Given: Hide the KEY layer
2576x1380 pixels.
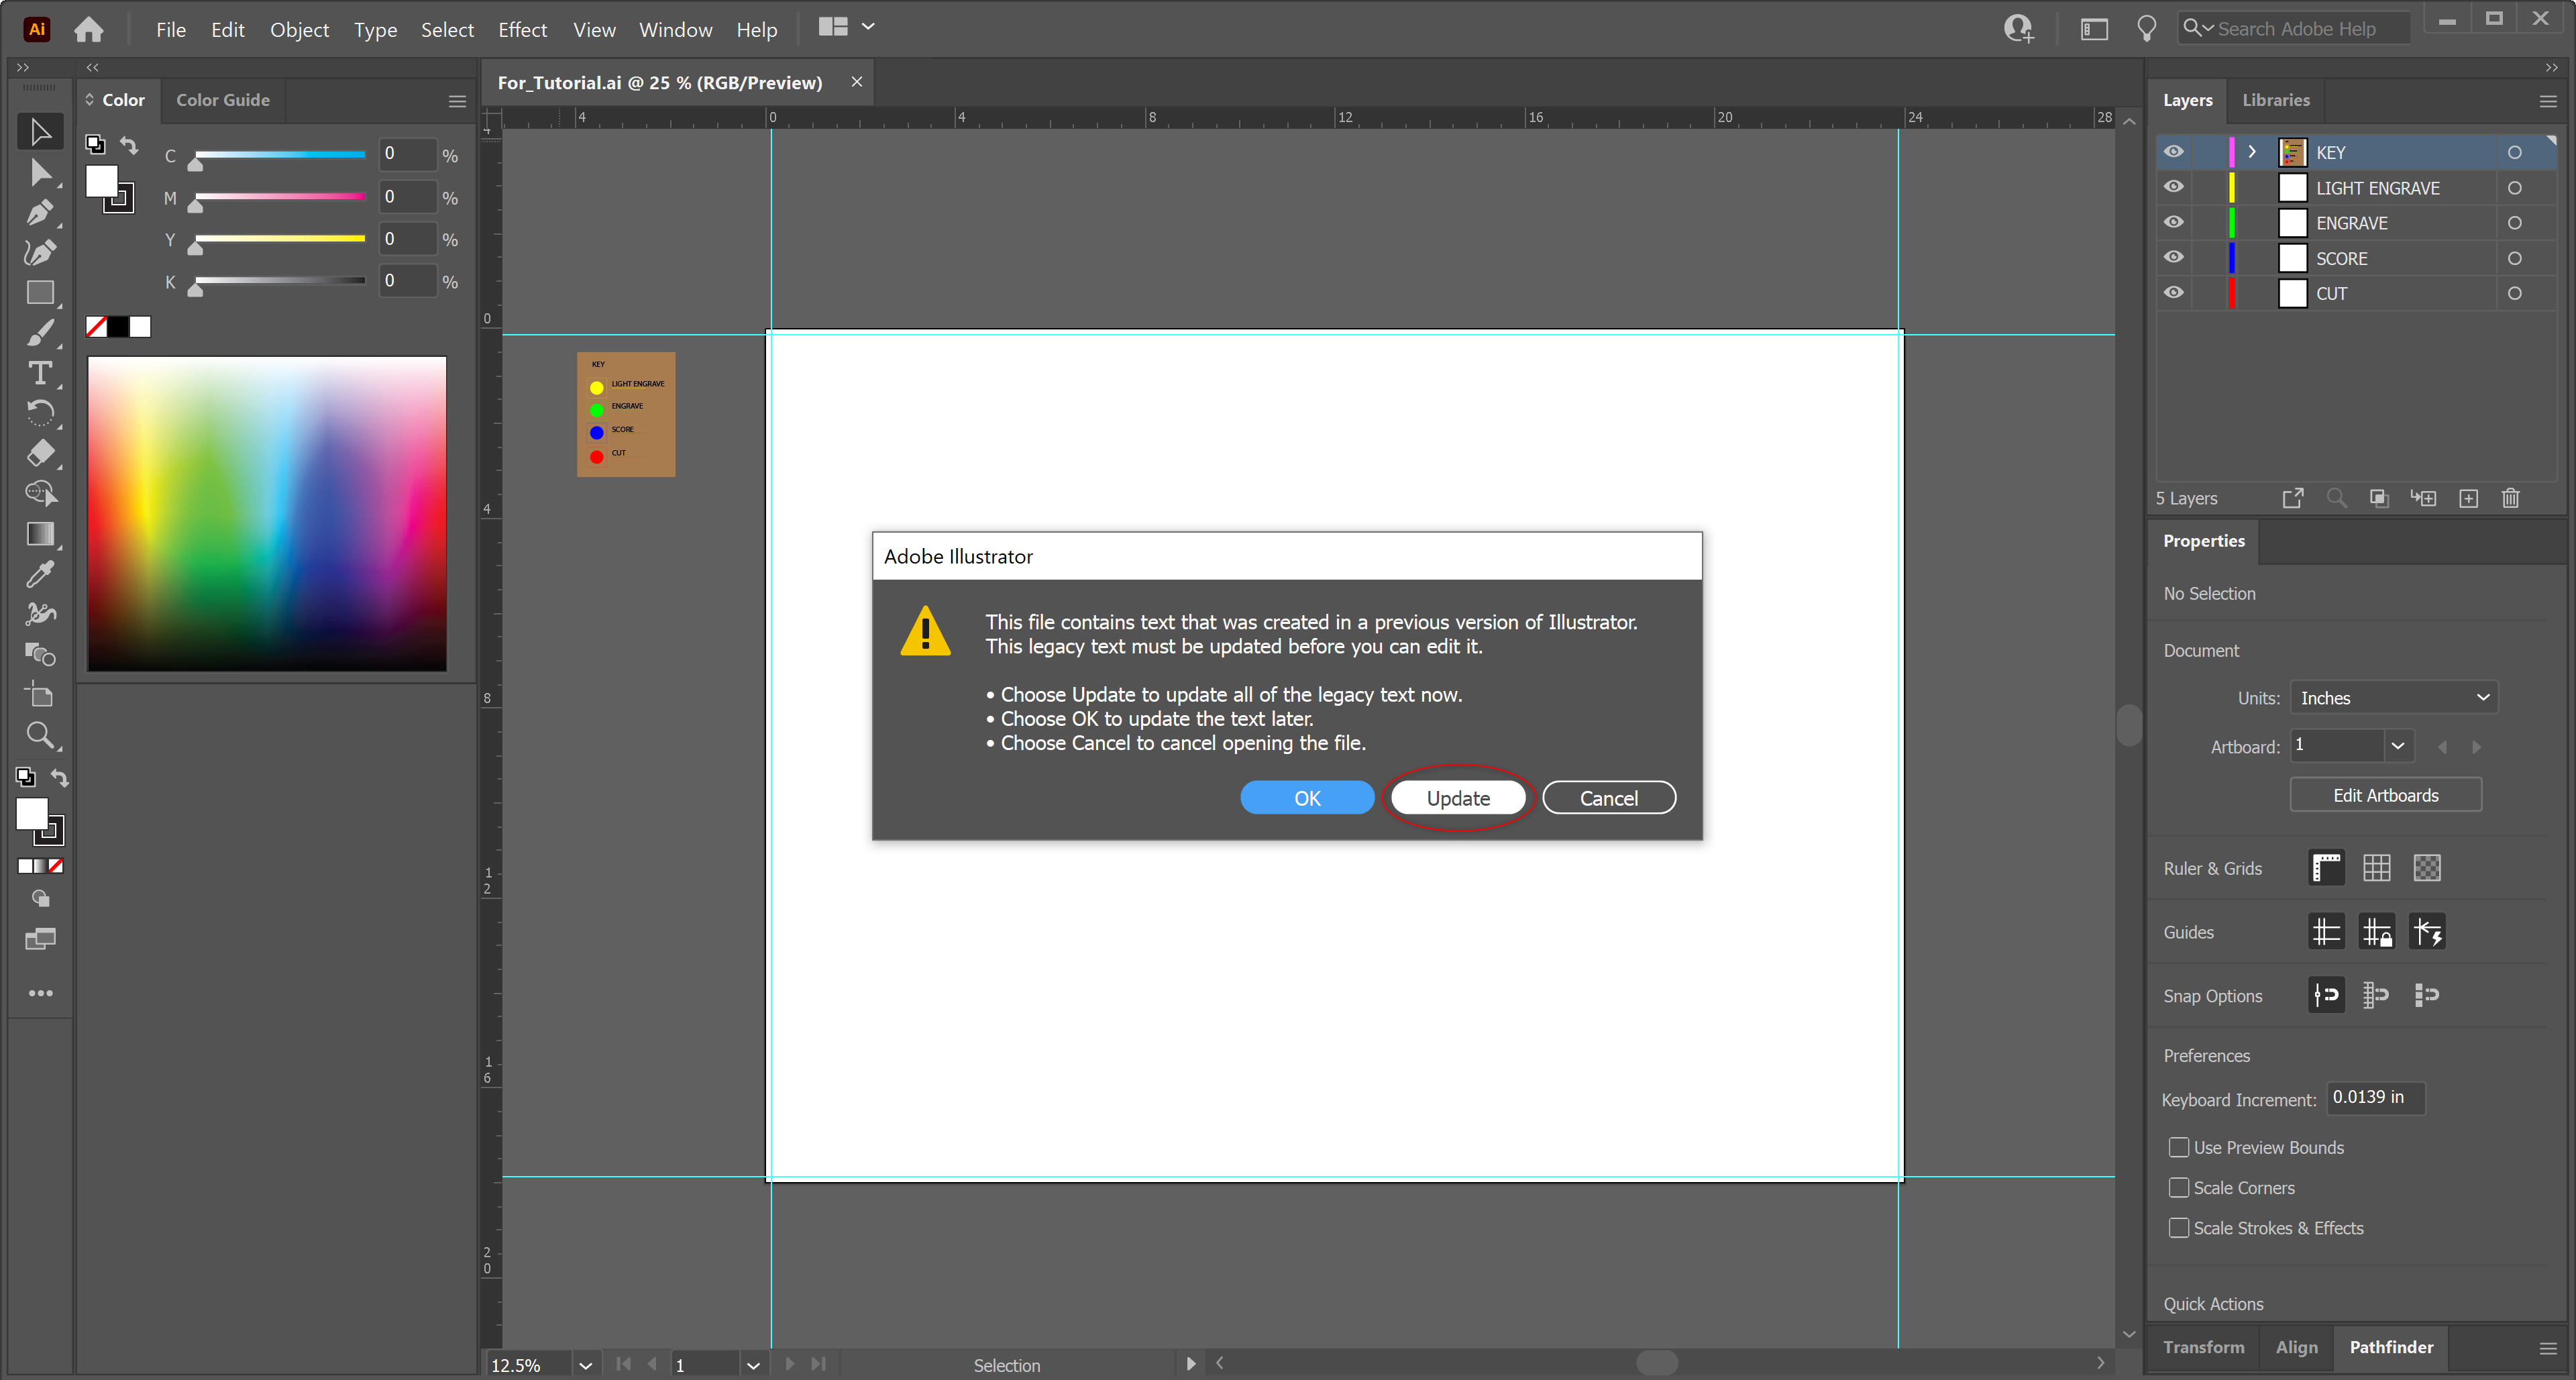Looking at the screenshot, I should (2174, 152).
